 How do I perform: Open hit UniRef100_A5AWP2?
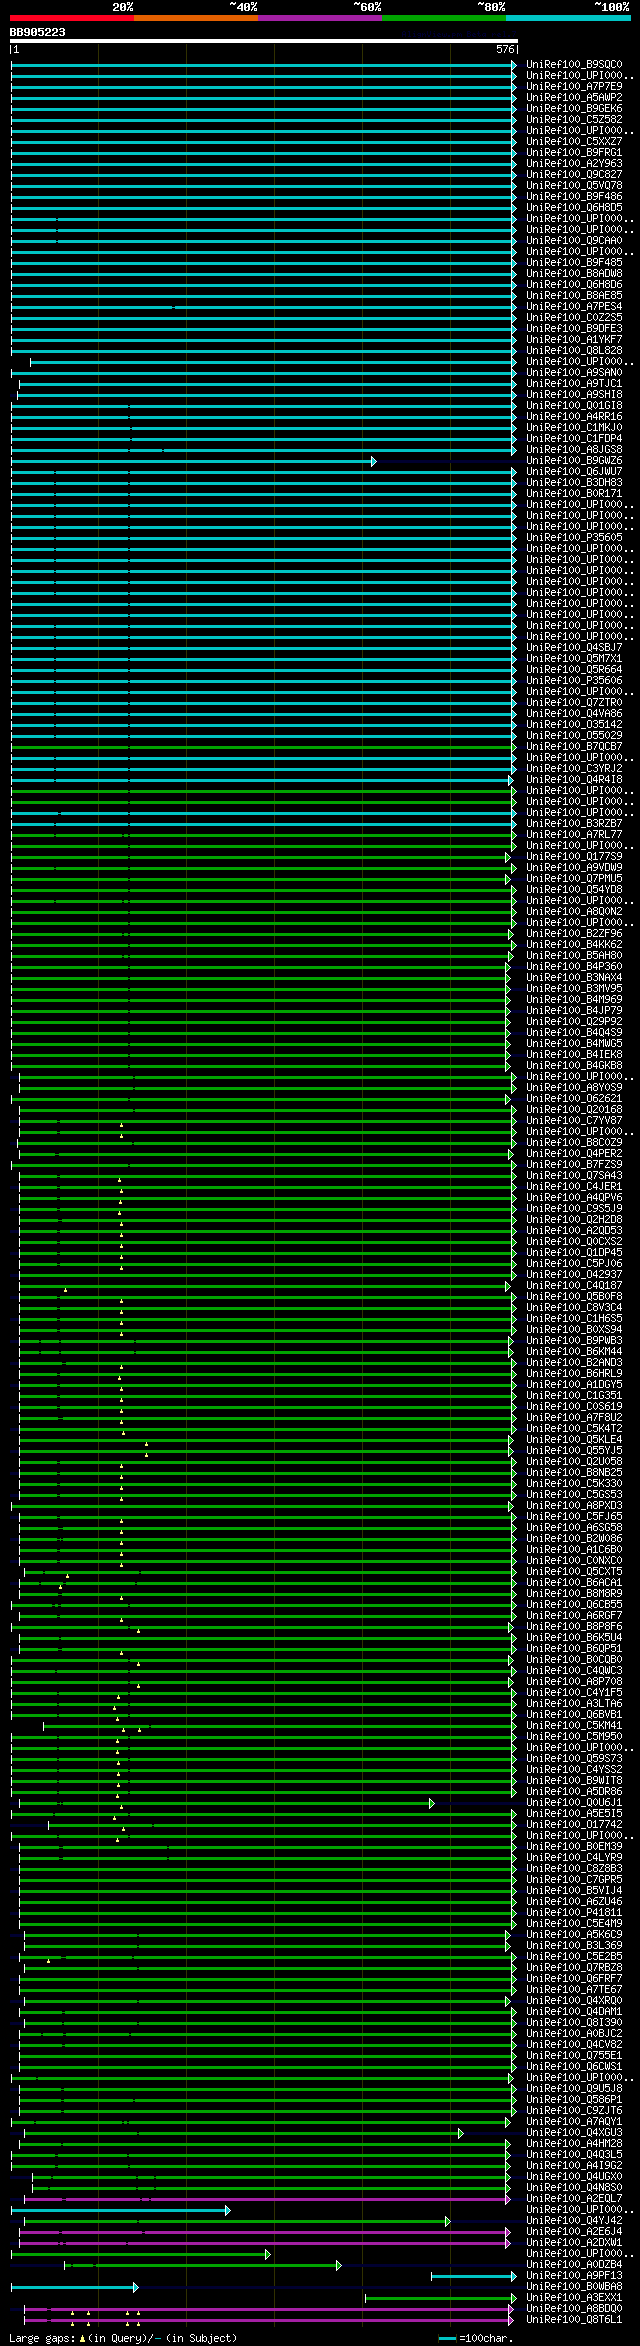pyautogui.click(x=574, y=97)
